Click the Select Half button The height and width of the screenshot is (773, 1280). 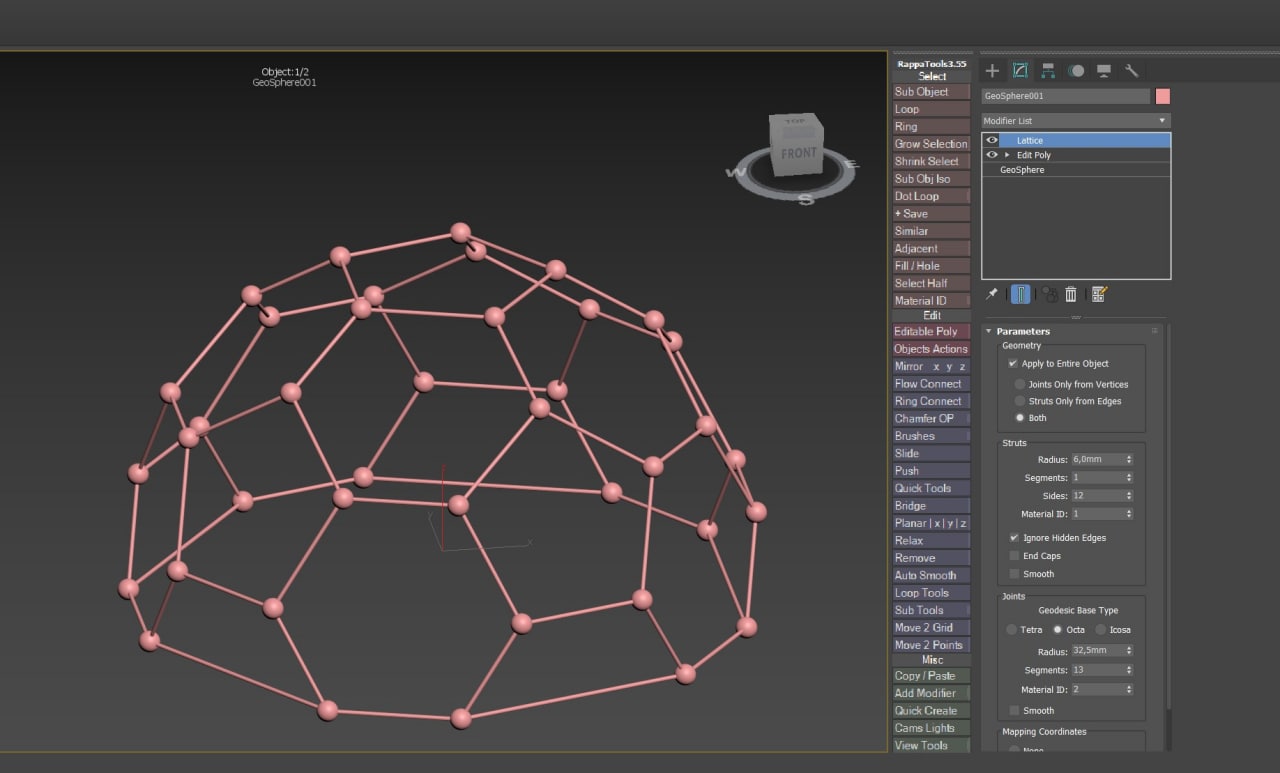pyautogui.click(x=931, y=283)
